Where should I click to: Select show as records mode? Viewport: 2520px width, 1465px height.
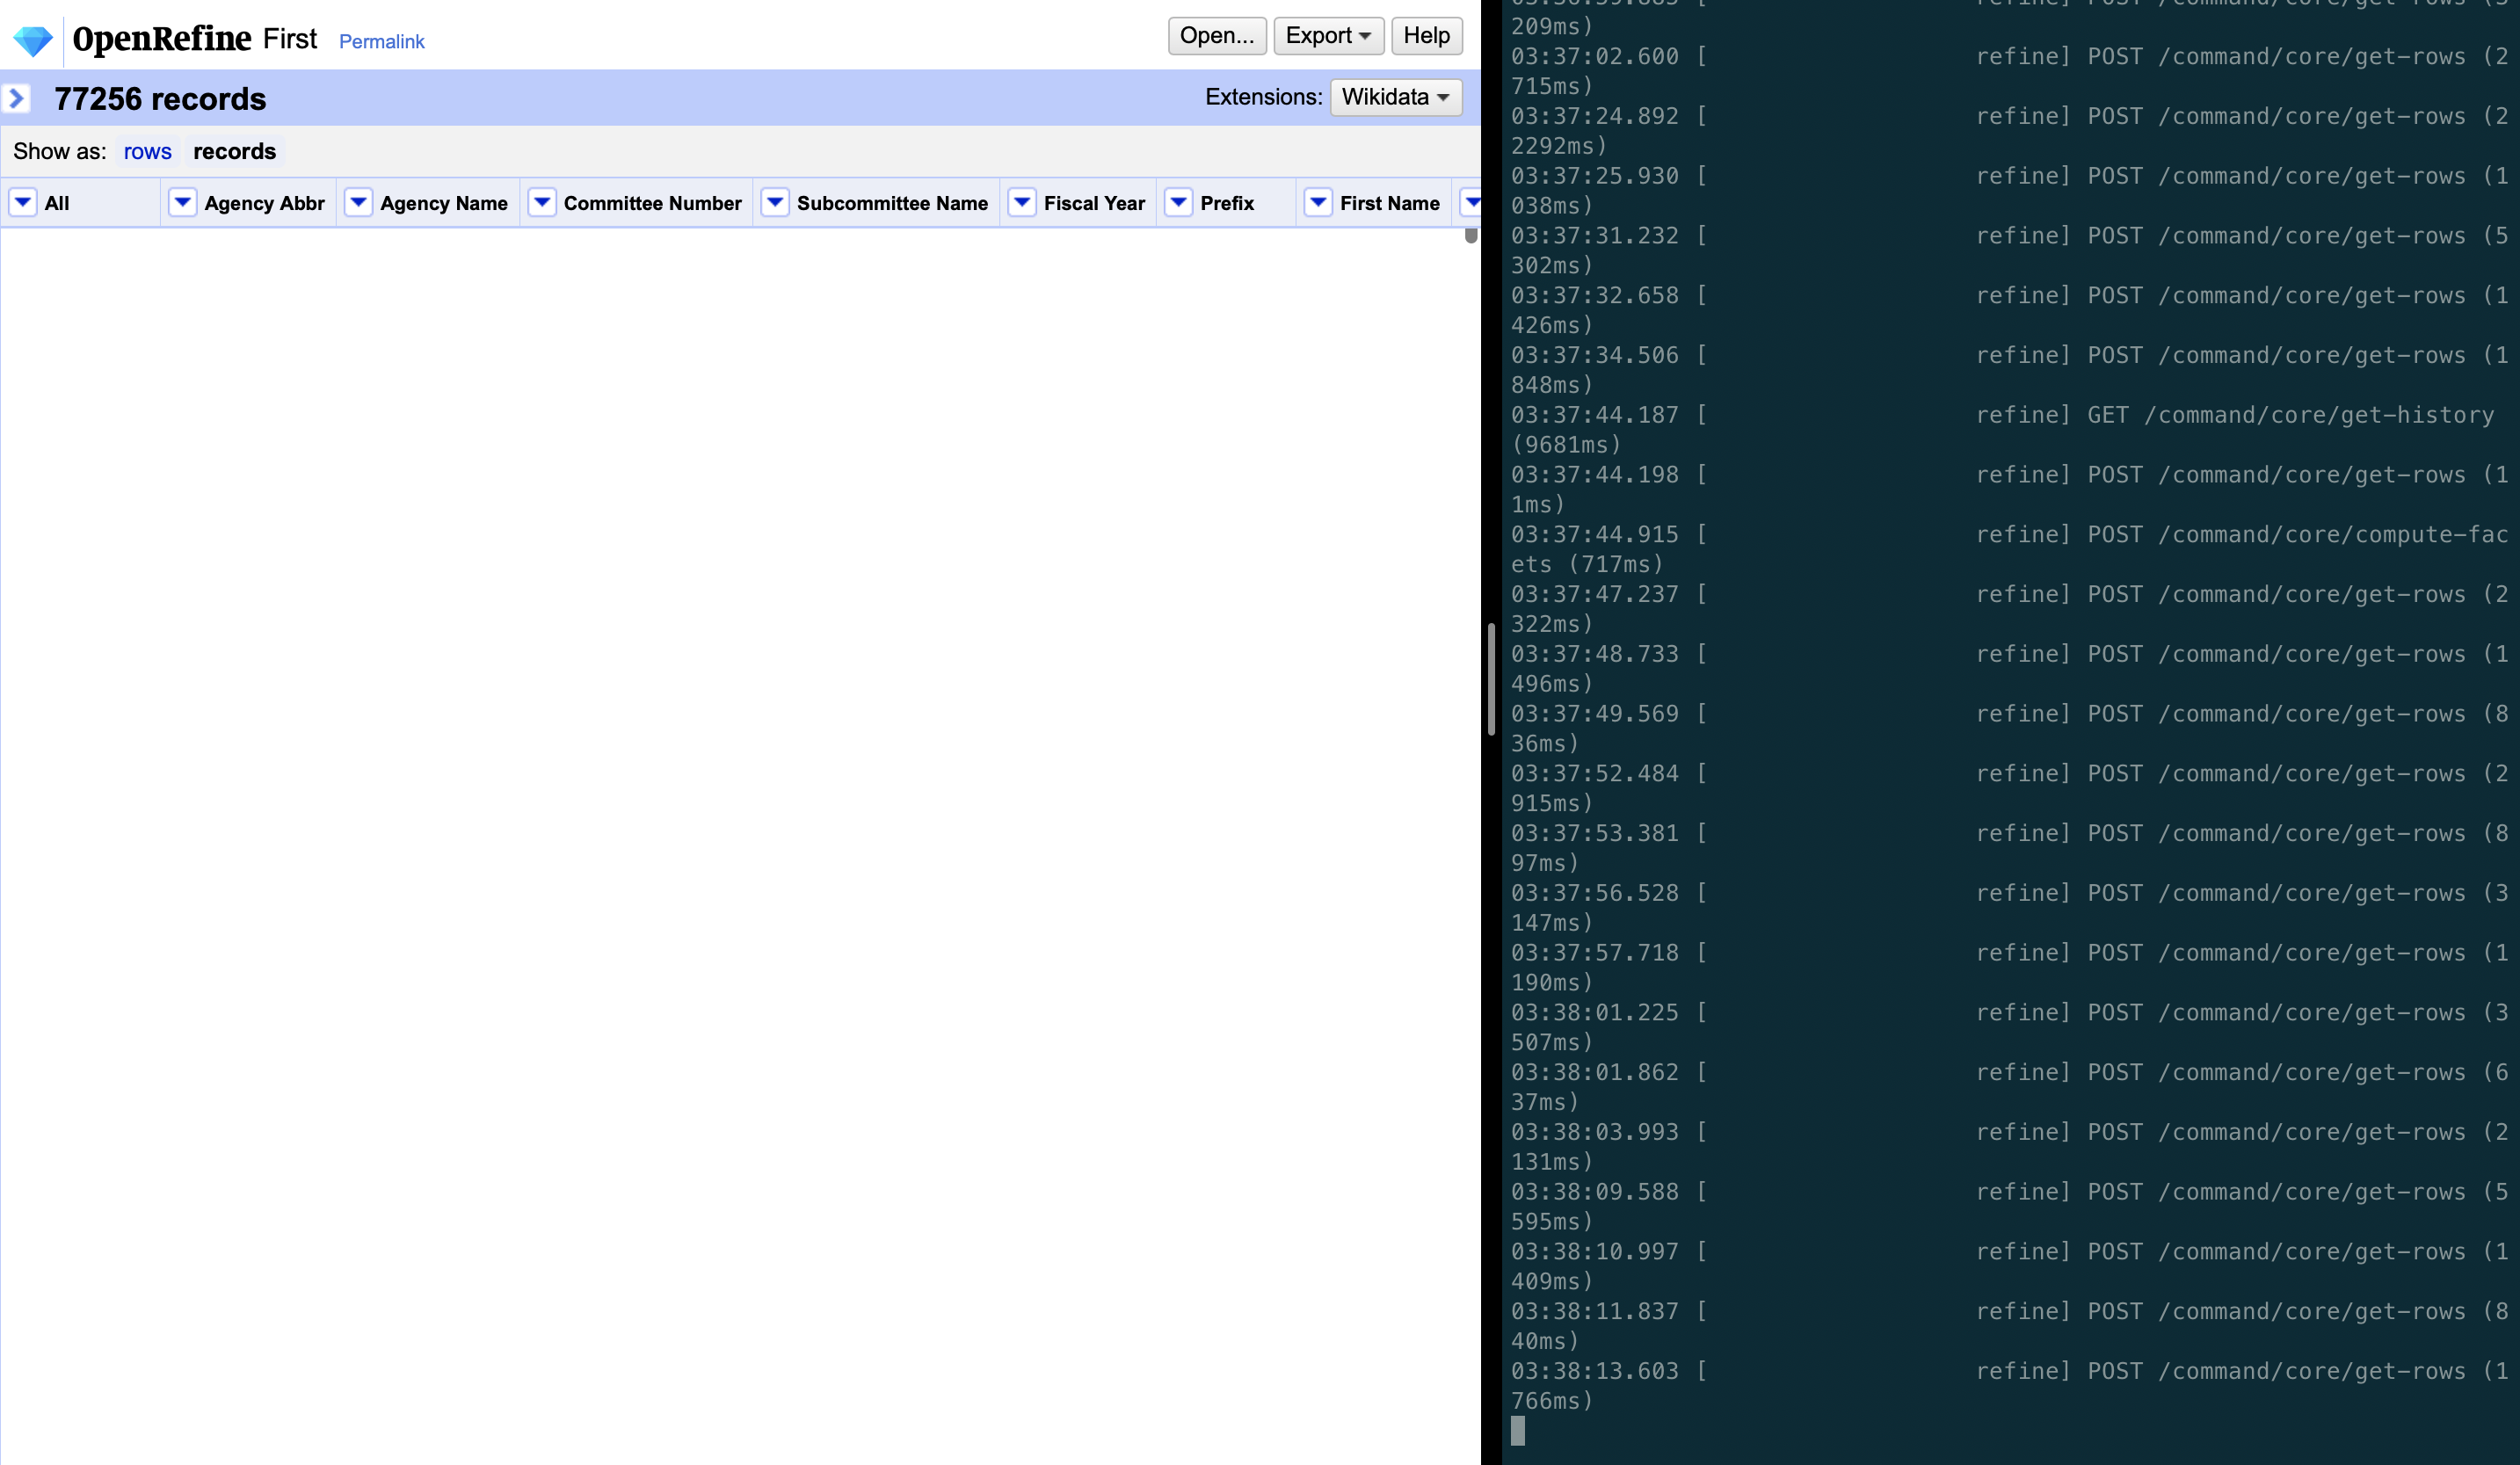click(235, 151)
